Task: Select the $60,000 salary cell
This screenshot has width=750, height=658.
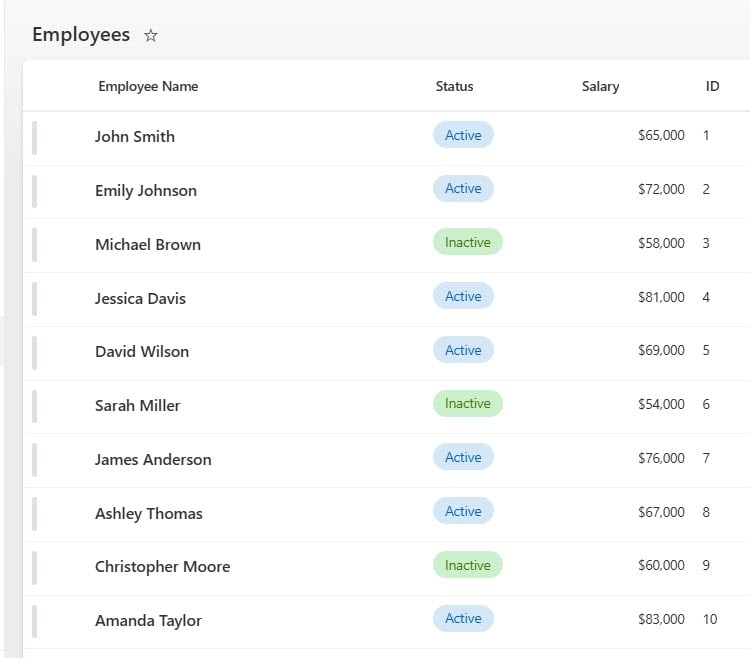Action: click(x=661, y=565)
